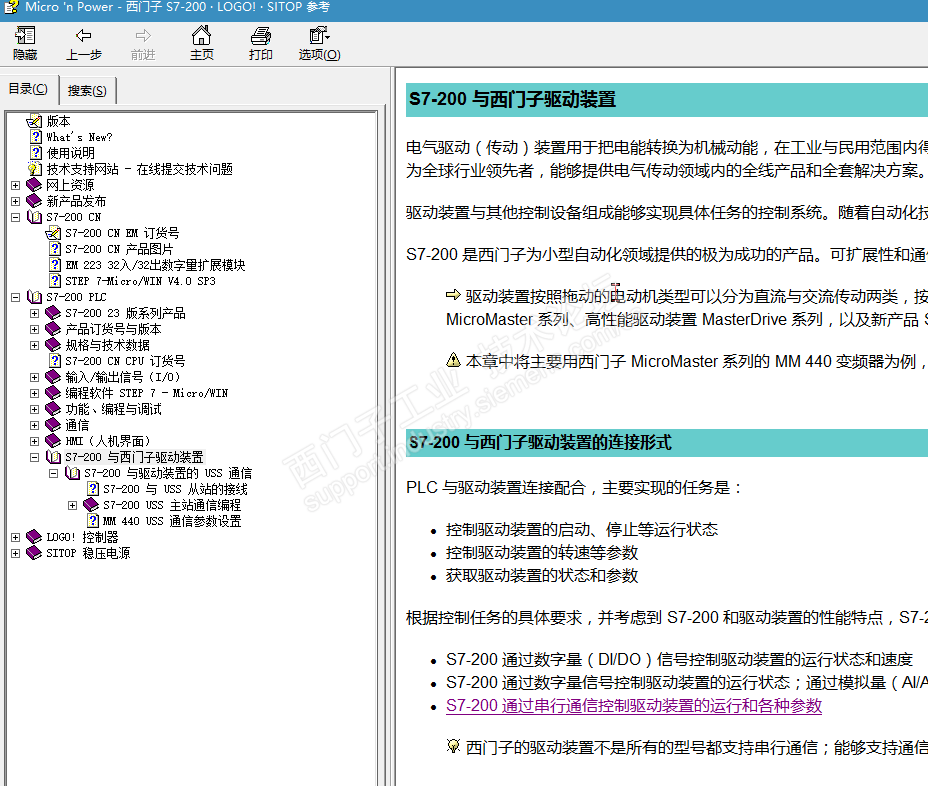Collapse the S7-200 PLC tree node
The height and width of the screenshot is (786, 928).
tap(15, 297)
